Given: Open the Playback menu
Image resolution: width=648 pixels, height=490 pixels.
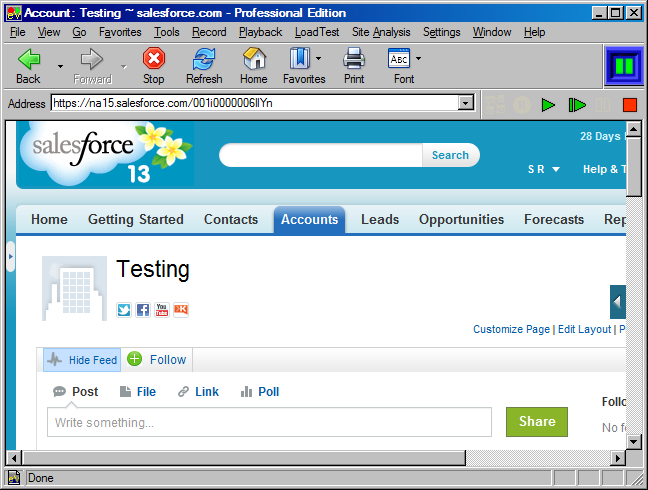Looking at the screenshot, I should pyautogui.click(x=260, y=32).
